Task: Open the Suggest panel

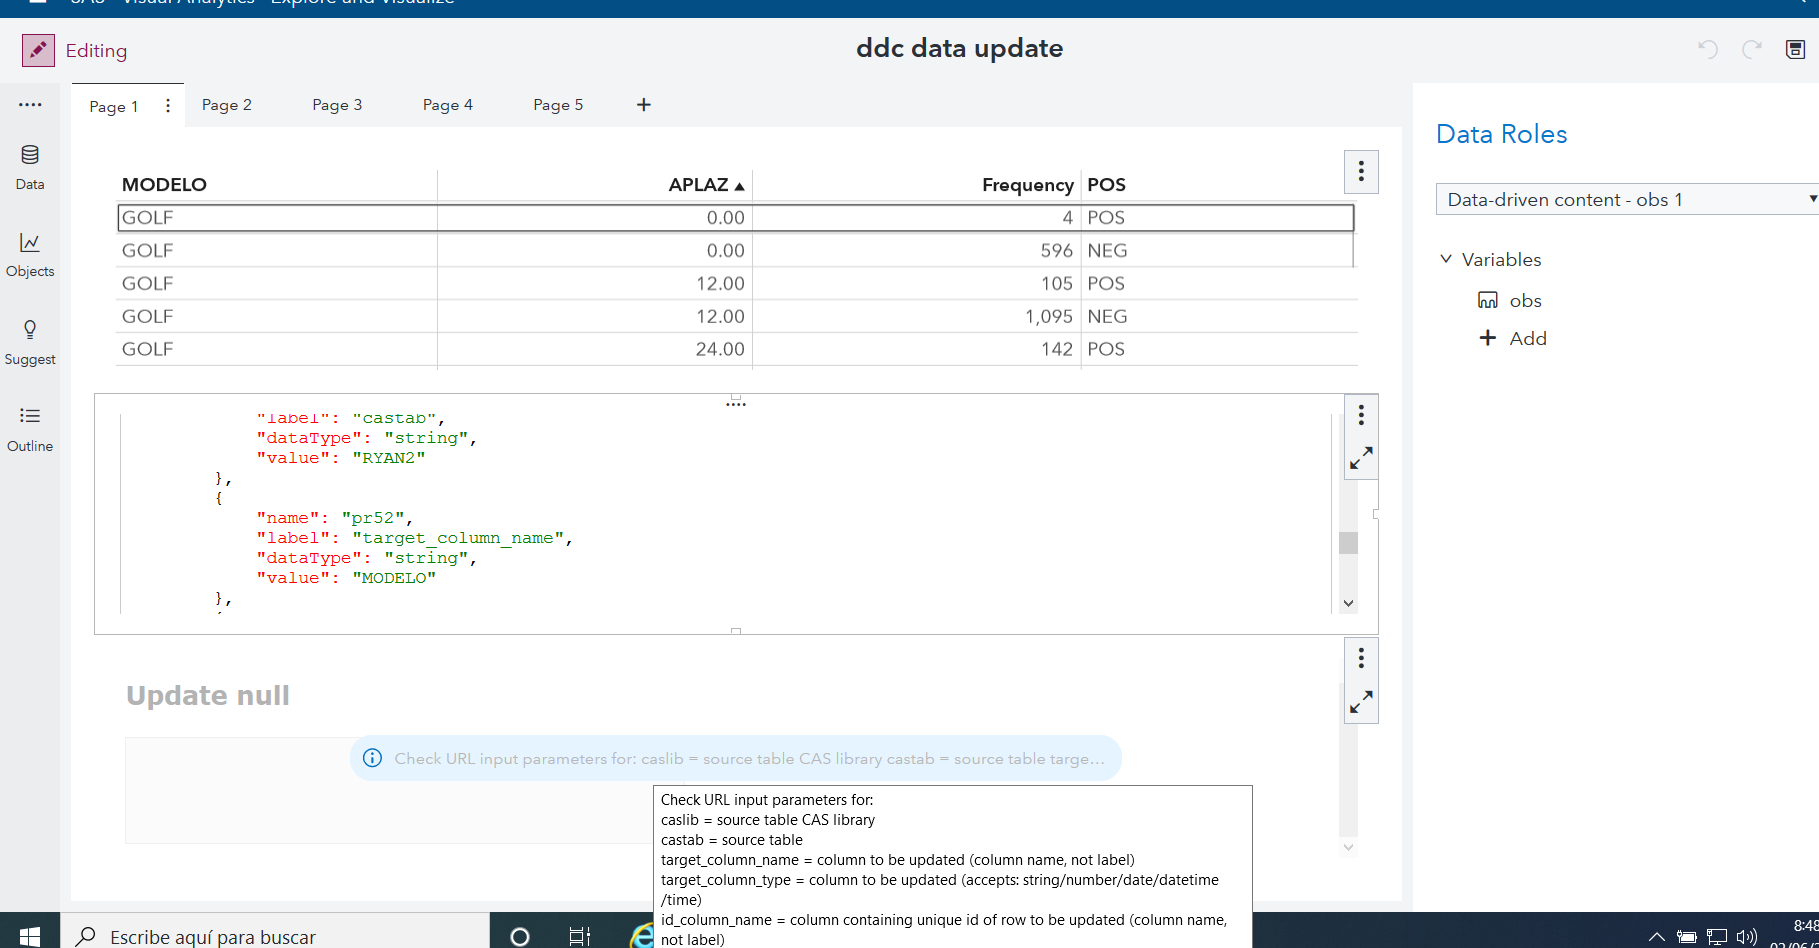Action: [x=29, y=342]
